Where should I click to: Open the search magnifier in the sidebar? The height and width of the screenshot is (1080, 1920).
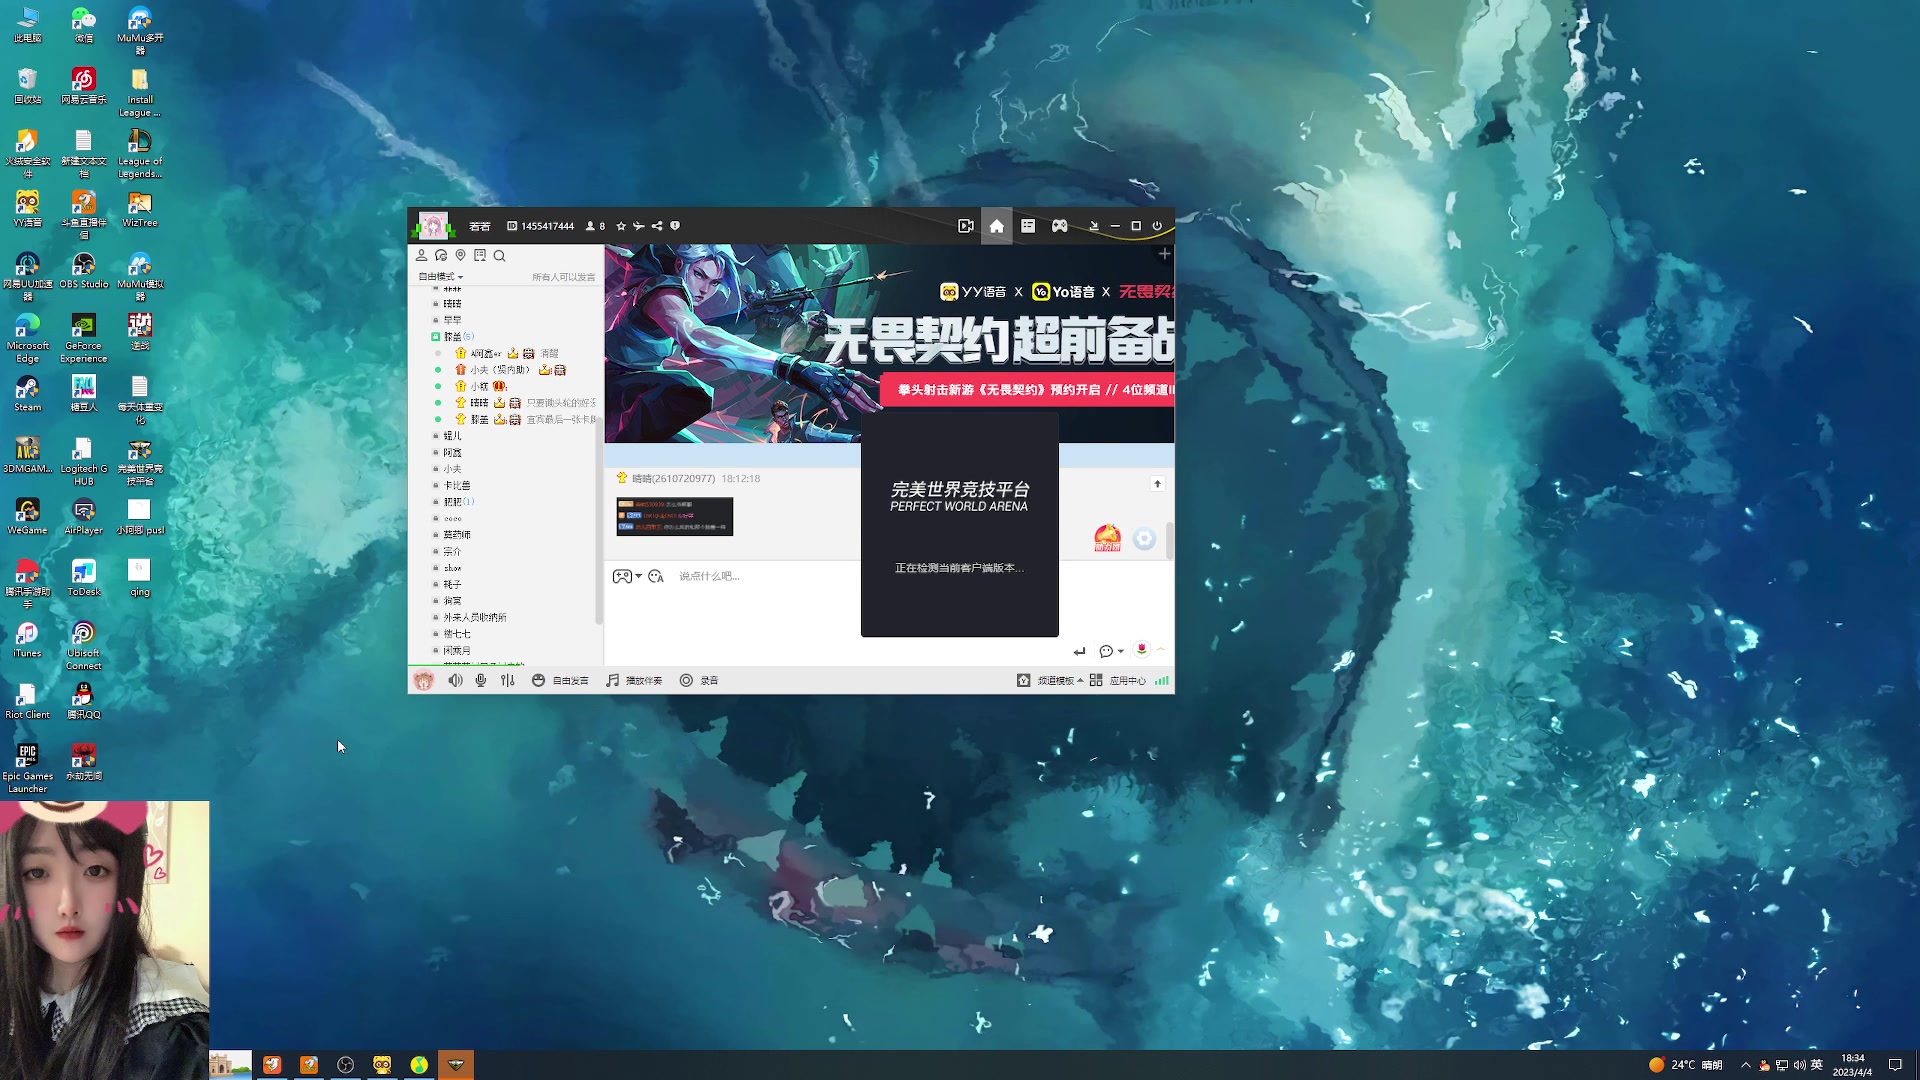click(499, 256)
